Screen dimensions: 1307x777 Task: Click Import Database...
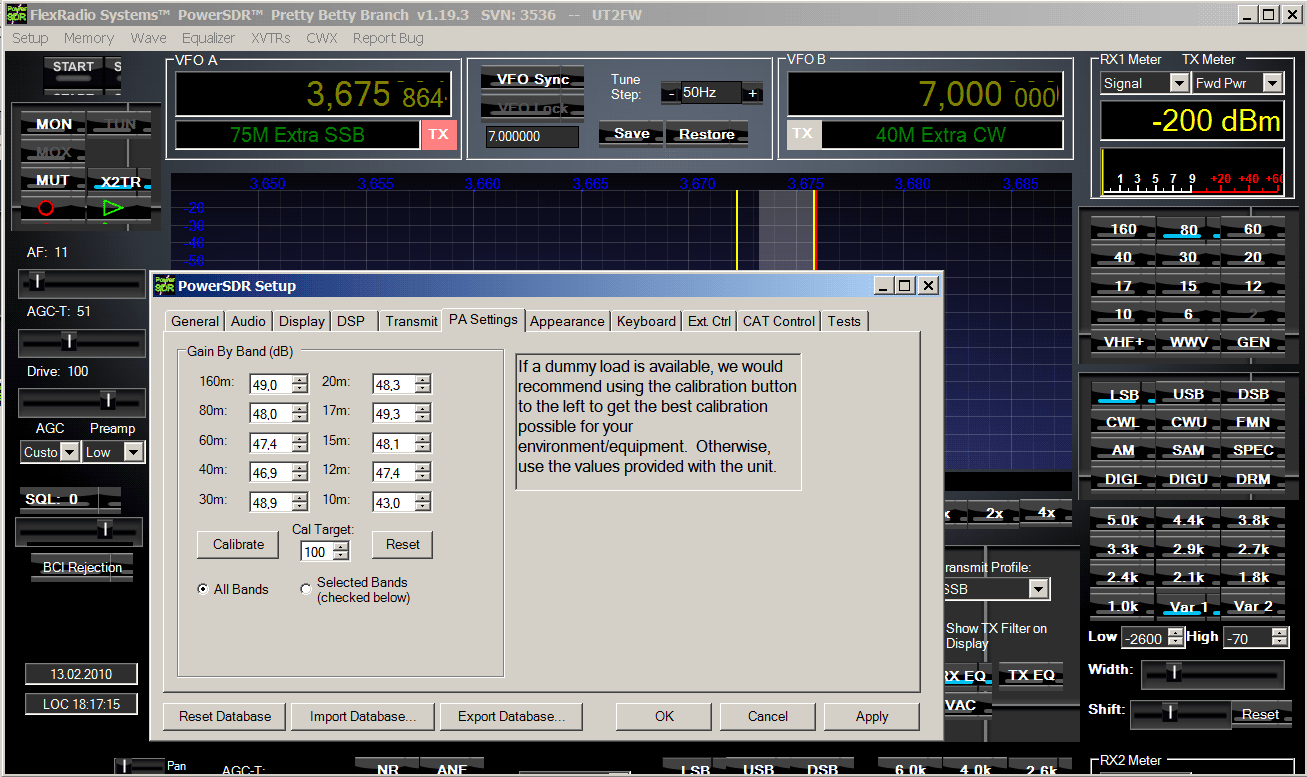click(364, 716)
